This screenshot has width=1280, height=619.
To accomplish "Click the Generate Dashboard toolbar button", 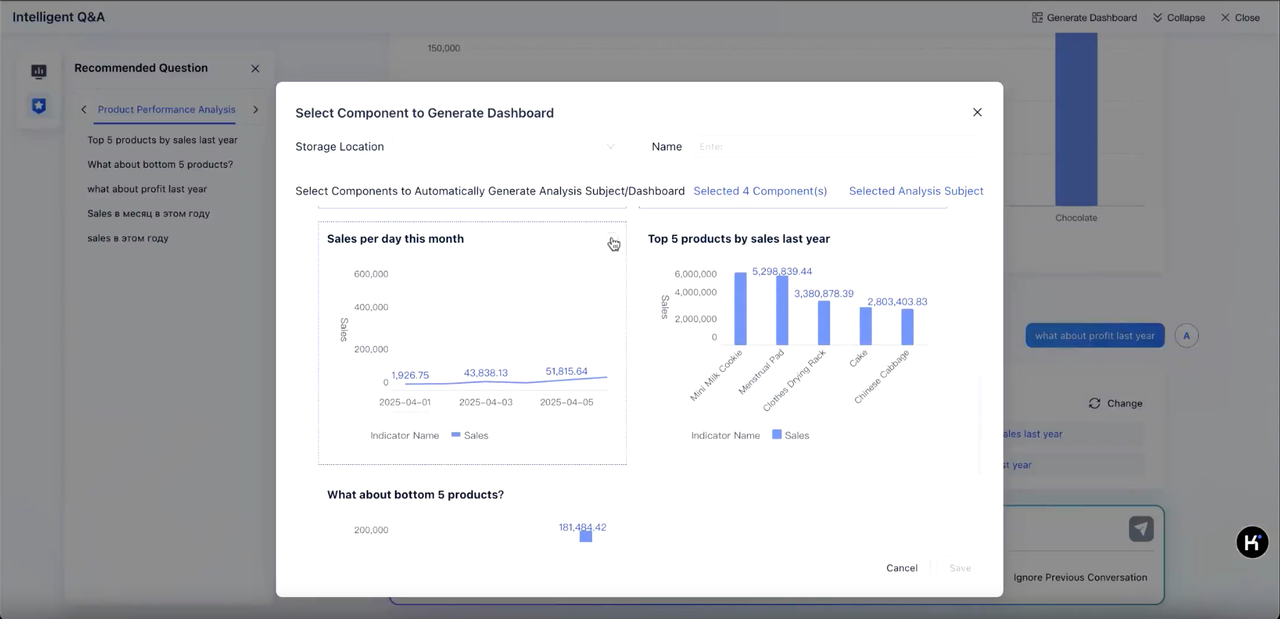I will coord(1084,17).
